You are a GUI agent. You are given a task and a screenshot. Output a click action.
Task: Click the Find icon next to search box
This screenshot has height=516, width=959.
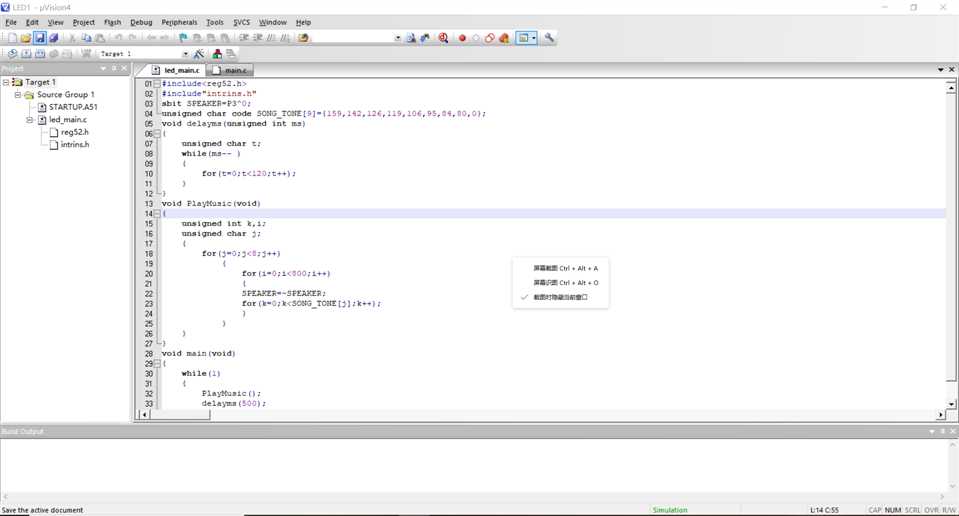(411, 38)
